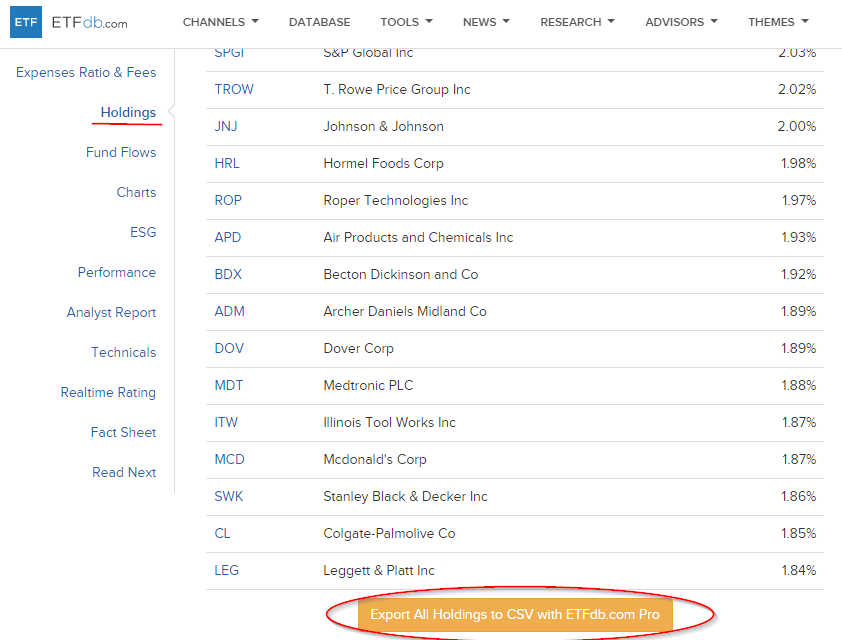This screenshot has width=842, height=640.
Task: Jump to Performance section
Action: click(x=117, y=272)
